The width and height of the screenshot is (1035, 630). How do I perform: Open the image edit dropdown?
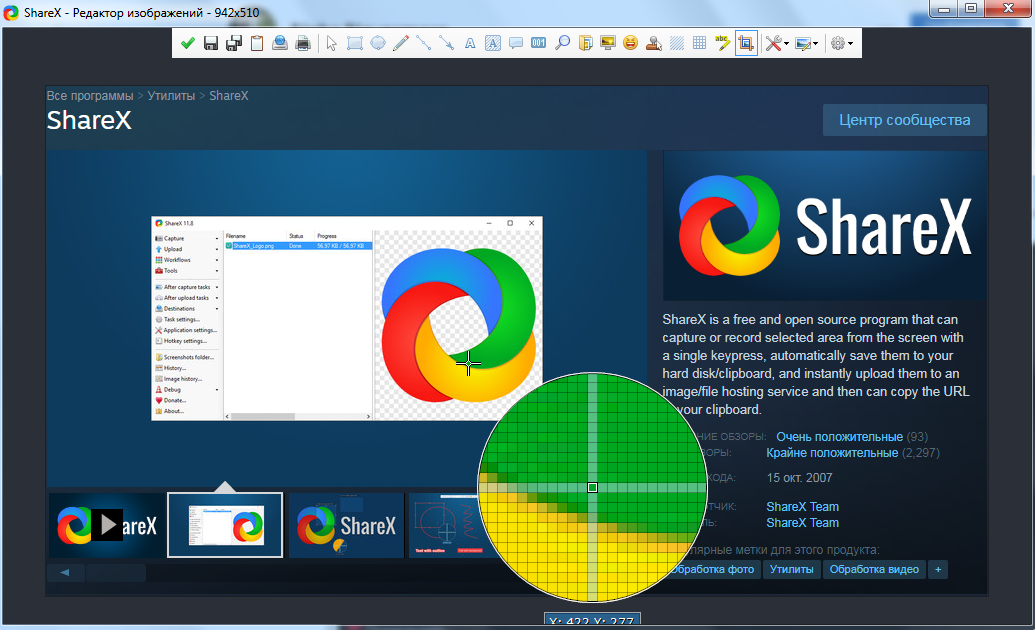point(807,44)
